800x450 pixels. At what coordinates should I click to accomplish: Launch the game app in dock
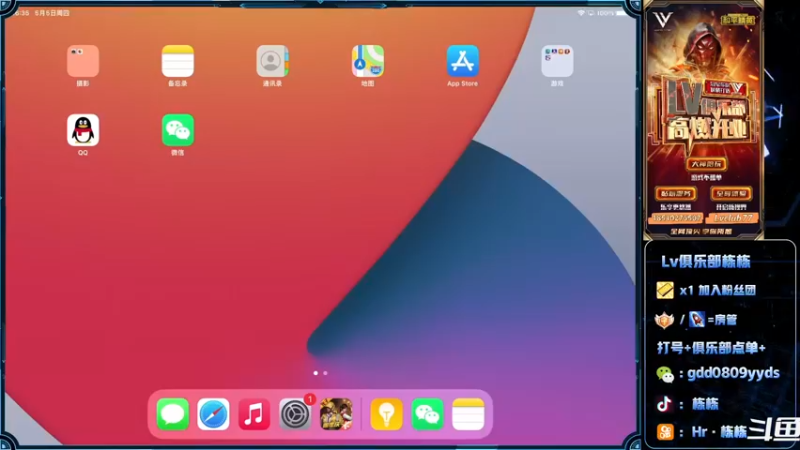[x=336, y=414]
